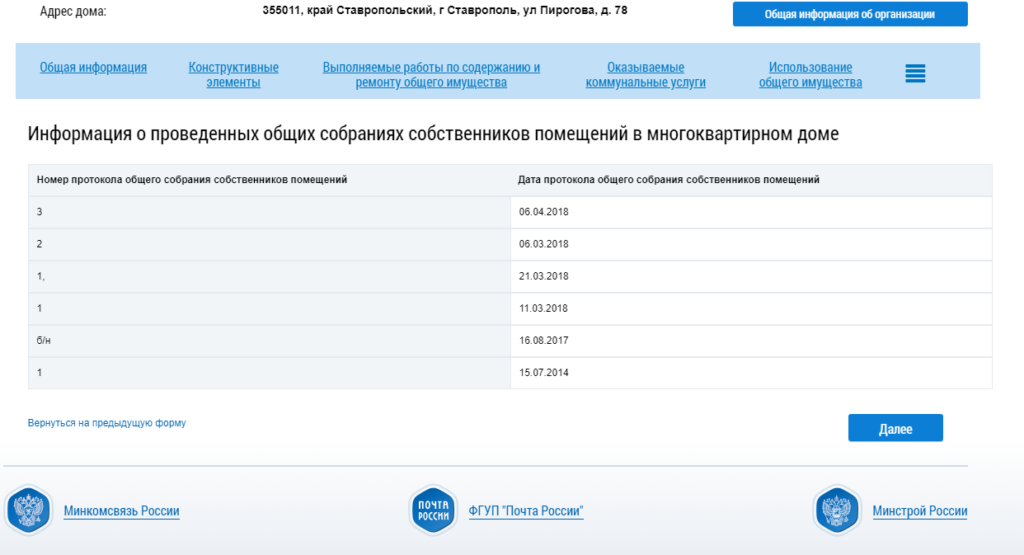Image resolution: width=1024 pixels, height=555 pixels.
Task: Click the Минстрой России emblem icon
Action: click(837, 510)
